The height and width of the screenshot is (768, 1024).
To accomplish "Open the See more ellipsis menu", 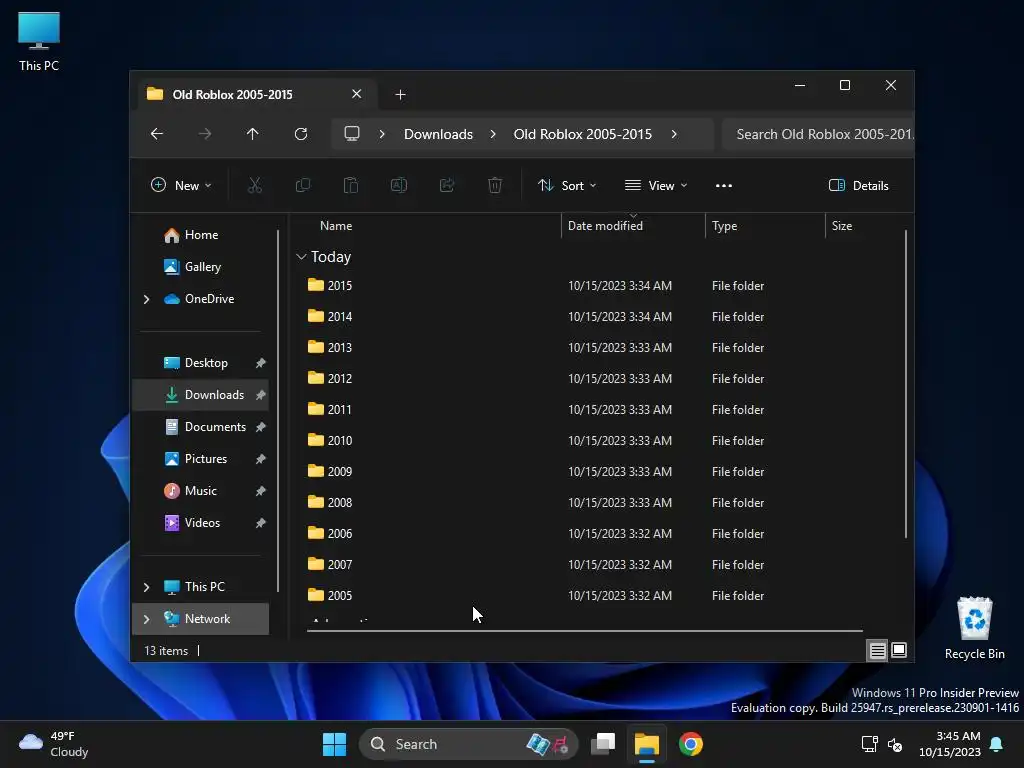I will pyautogui.click(x=724, y=185).
